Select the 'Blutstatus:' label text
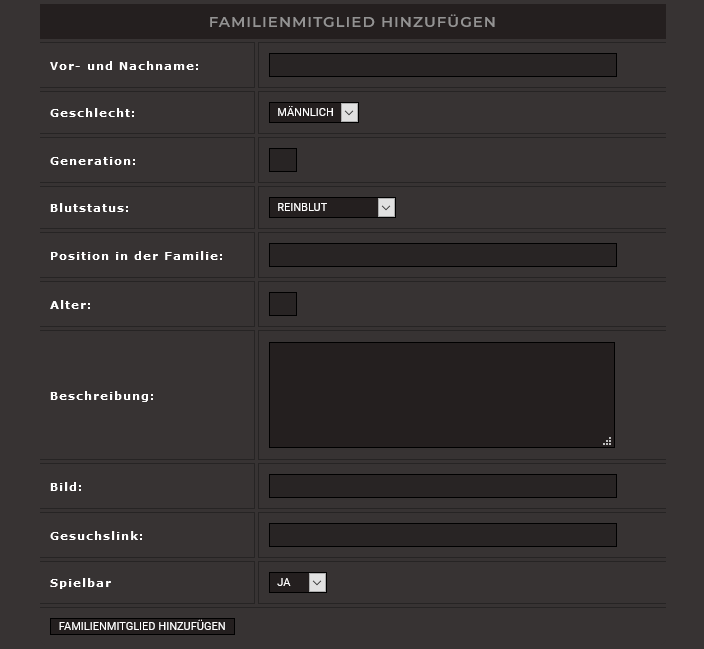704x649 pixels. (x=90, y=208)
